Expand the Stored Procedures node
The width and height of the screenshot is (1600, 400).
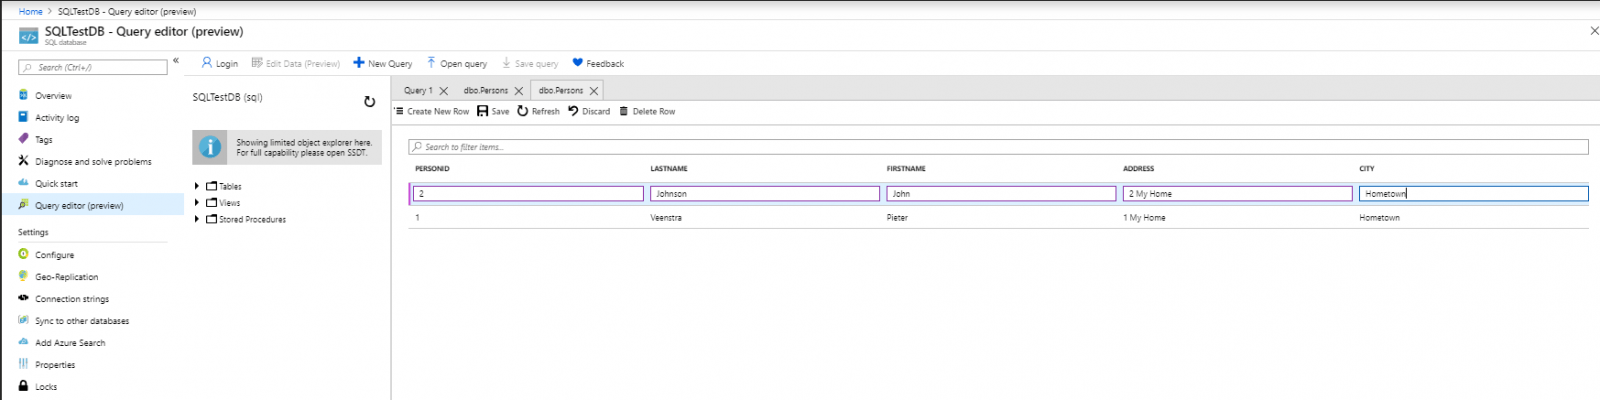click(x=197, y=219)
